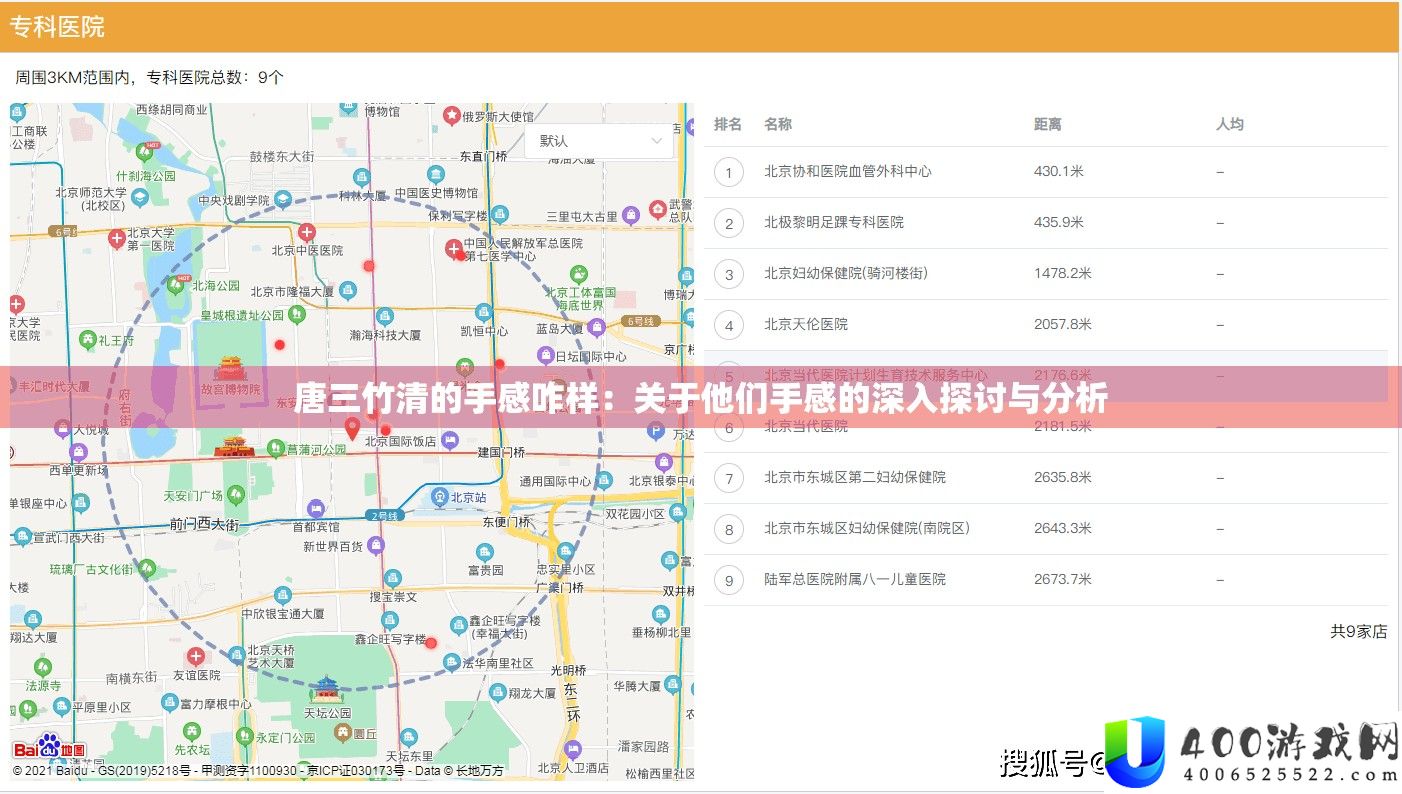Open 北京协和医院血管外科中心 in the list
Image resolution: width=1402 pixels, height=794 pixels.
pyautogui.click(x=848, y=171)
